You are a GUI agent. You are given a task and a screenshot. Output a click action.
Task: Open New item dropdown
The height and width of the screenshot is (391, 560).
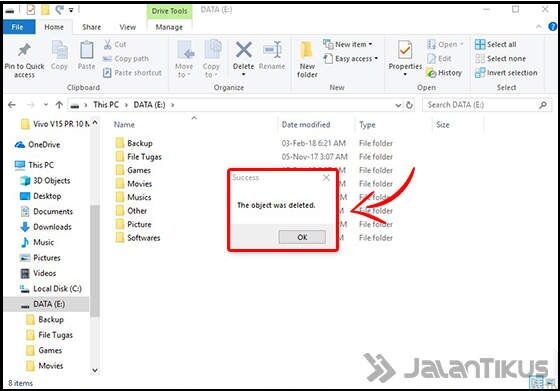(x=348, y=45)
